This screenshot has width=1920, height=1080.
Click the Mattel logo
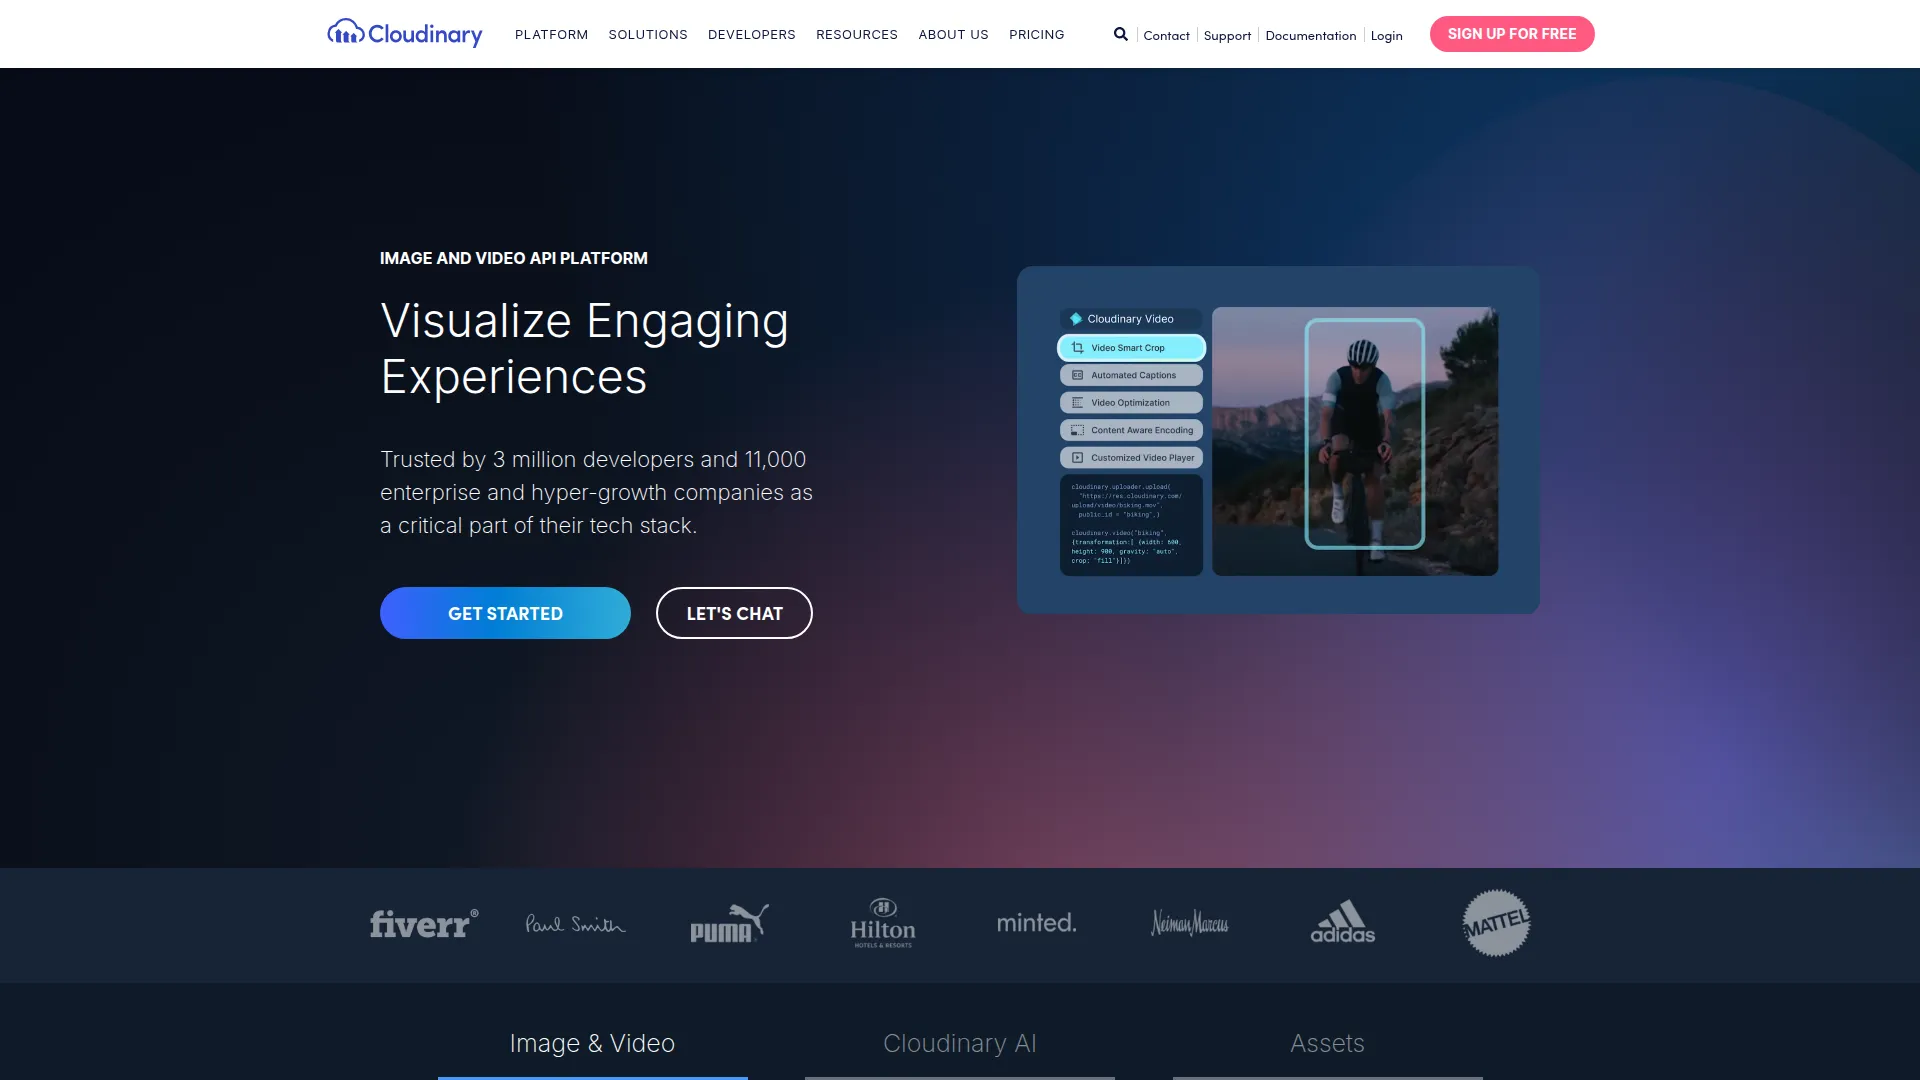1496,923
